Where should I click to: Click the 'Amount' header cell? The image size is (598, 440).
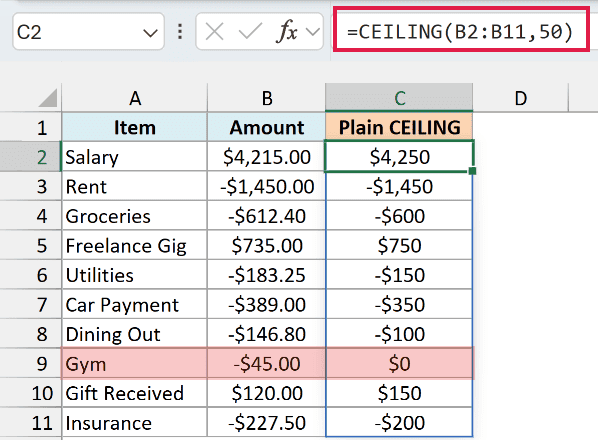click(267, 127)
